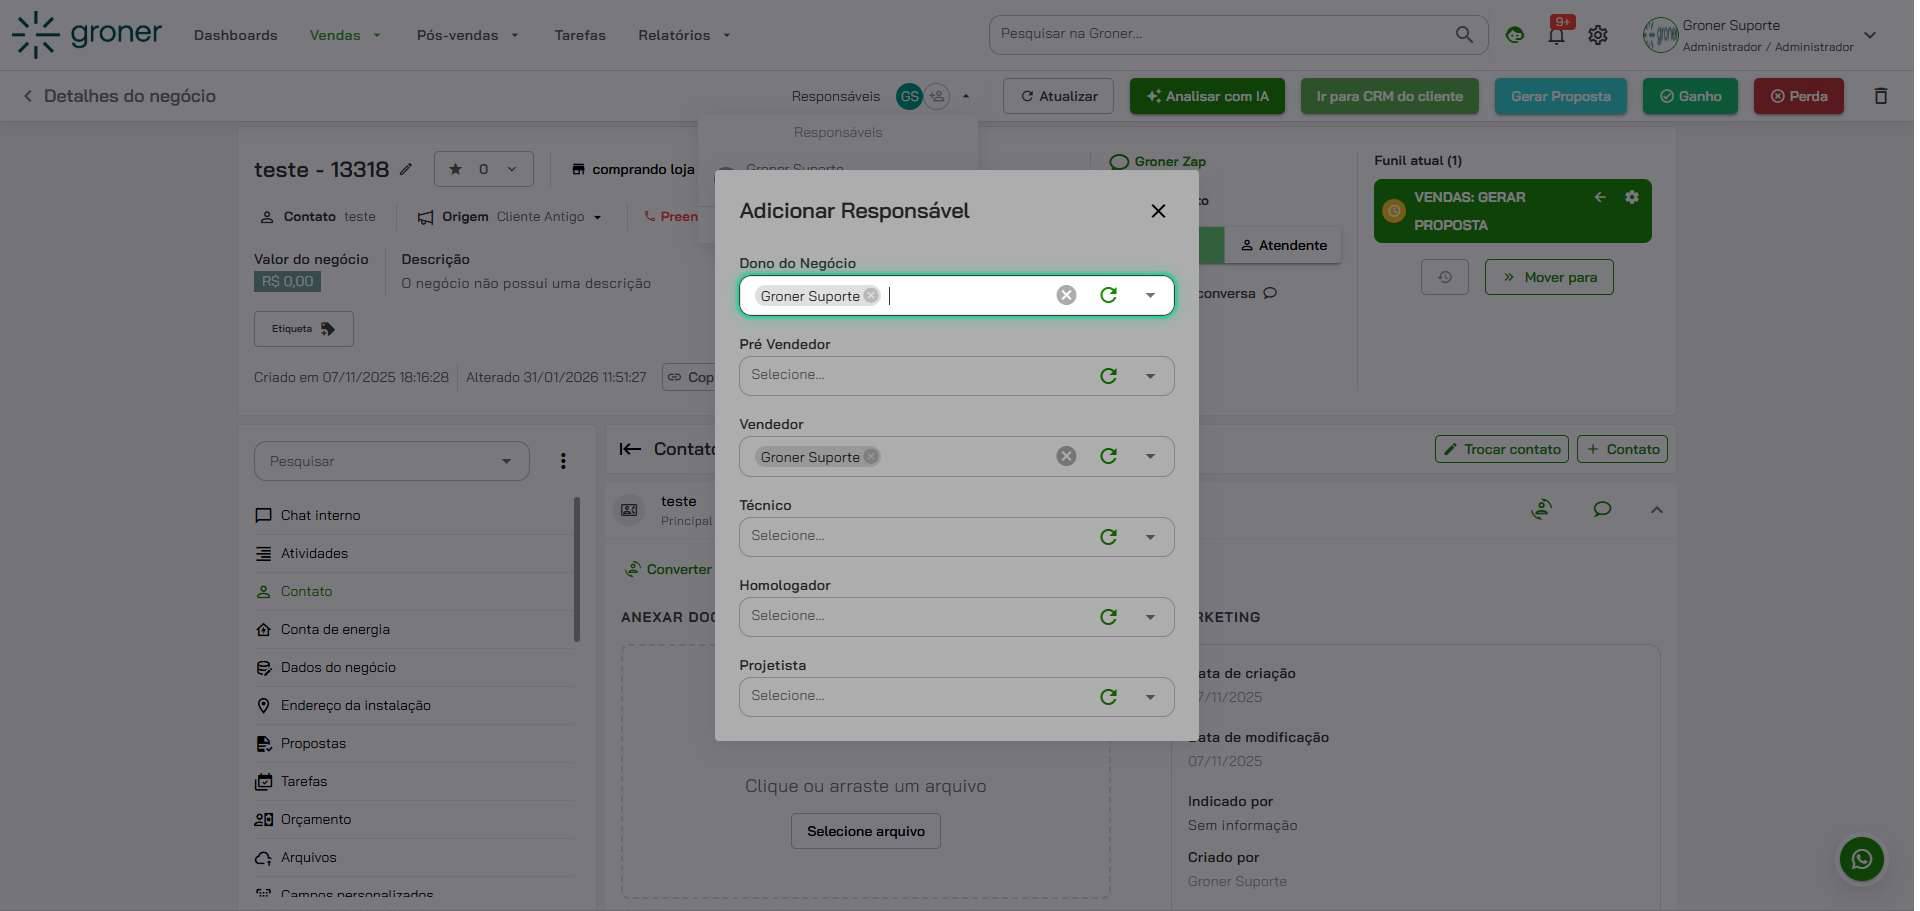Clear the Vendedor field selection

(1066, 456)
